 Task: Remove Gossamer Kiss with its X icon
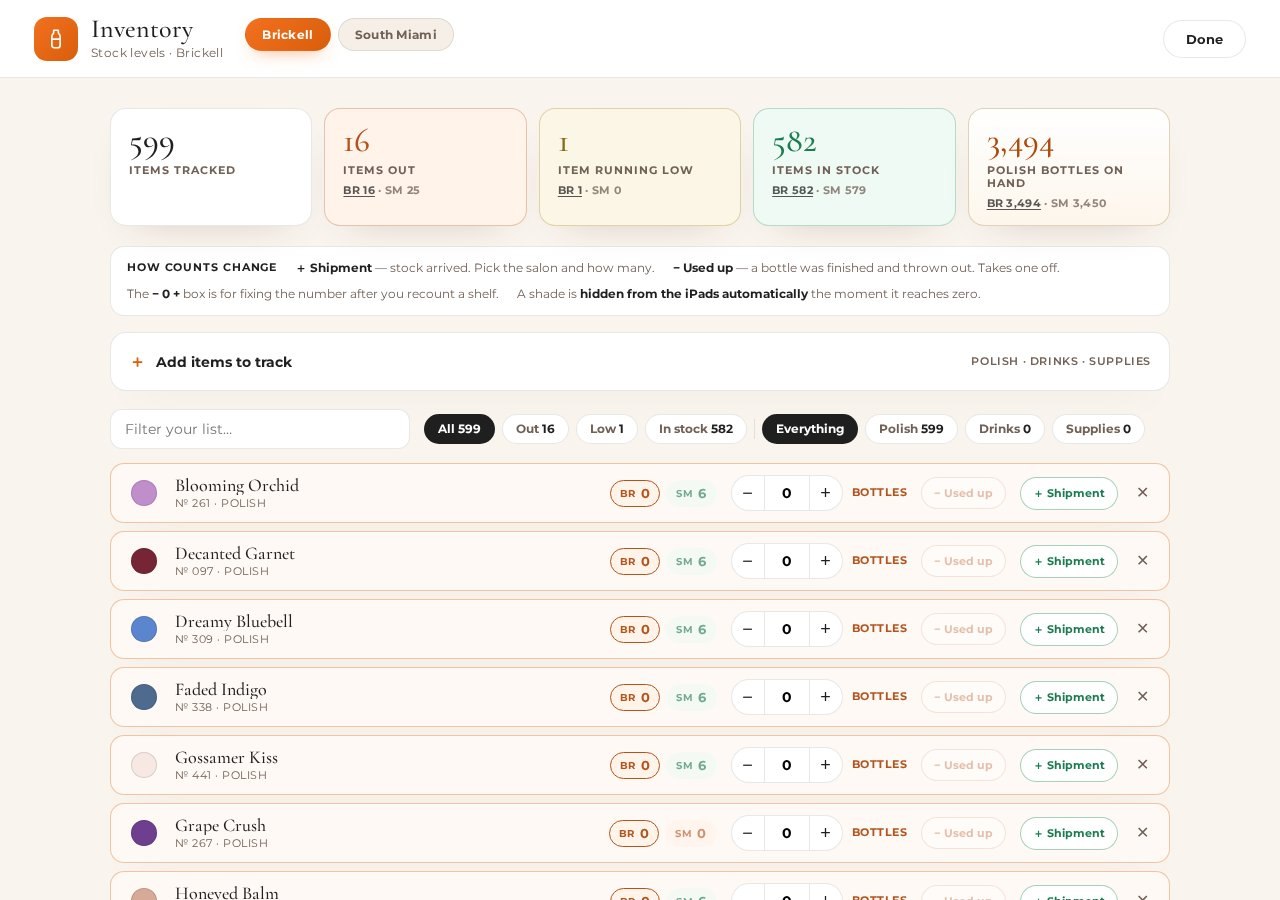[1142, 765]
